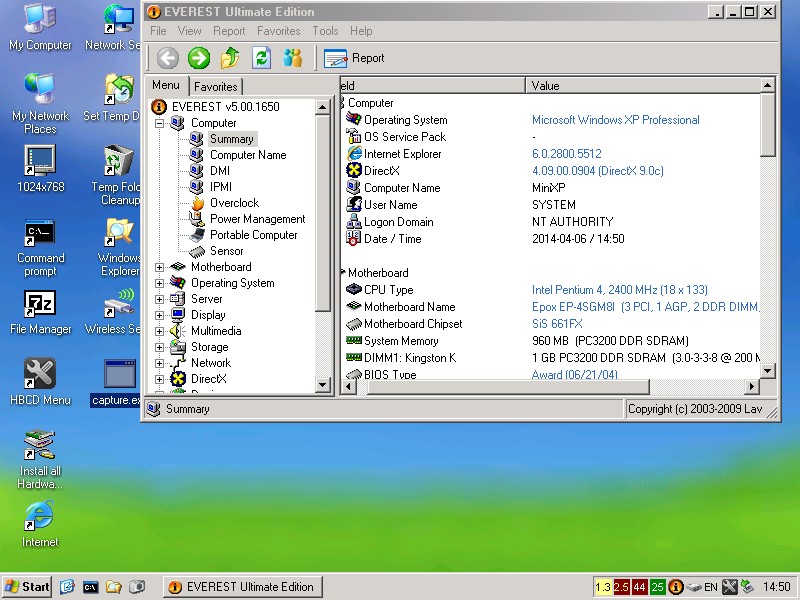Select EVEREST v5.00.1650 root tree item
800x600 pixels.
coord(226,107)
